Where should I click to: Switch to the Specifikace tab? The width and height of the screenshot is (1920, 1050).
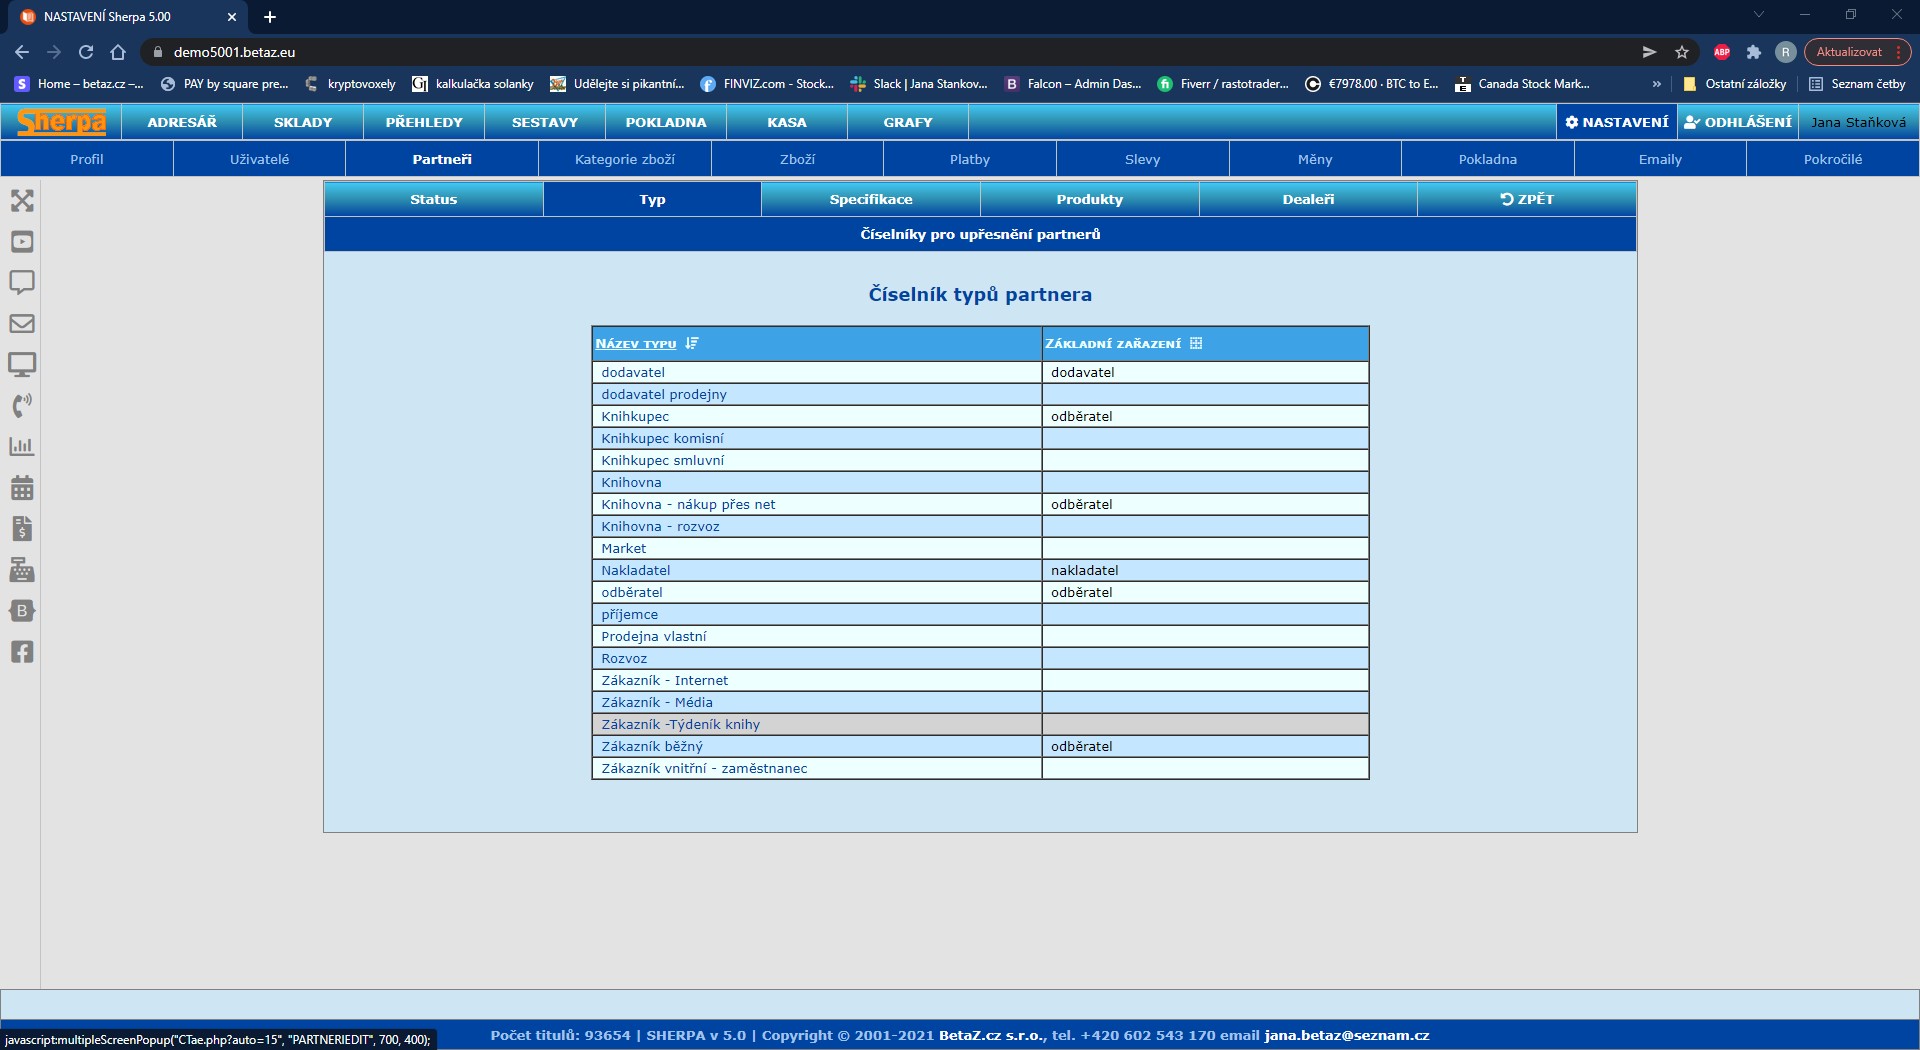(x=870, y=199)
